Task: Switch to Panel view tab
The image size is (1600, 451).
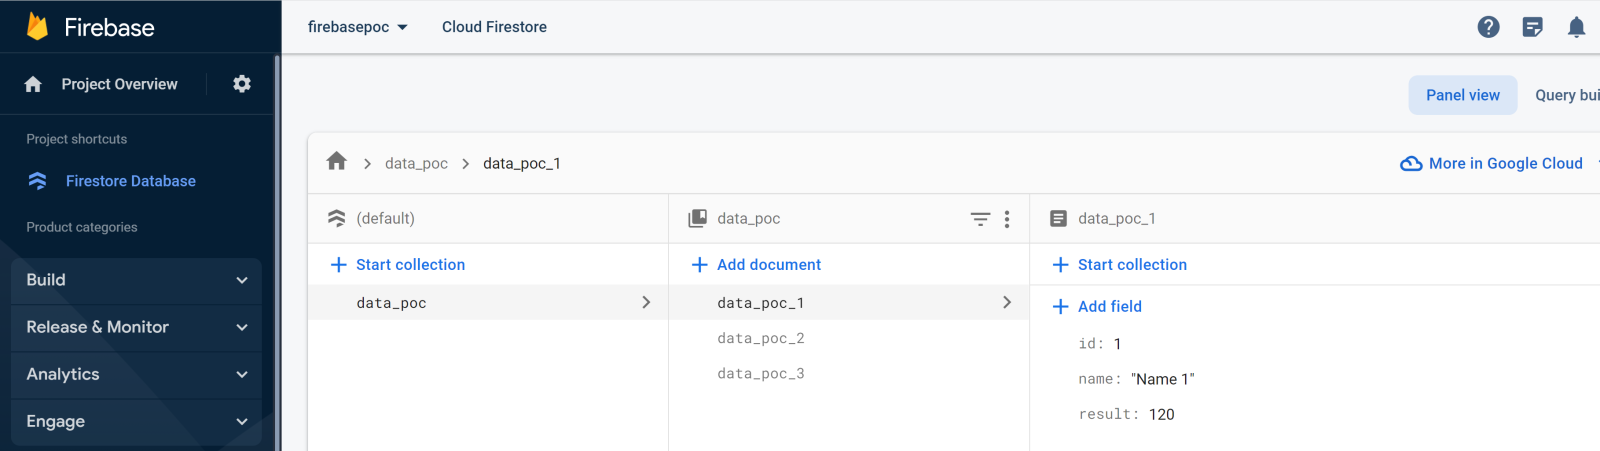Action: point(1462,95)
